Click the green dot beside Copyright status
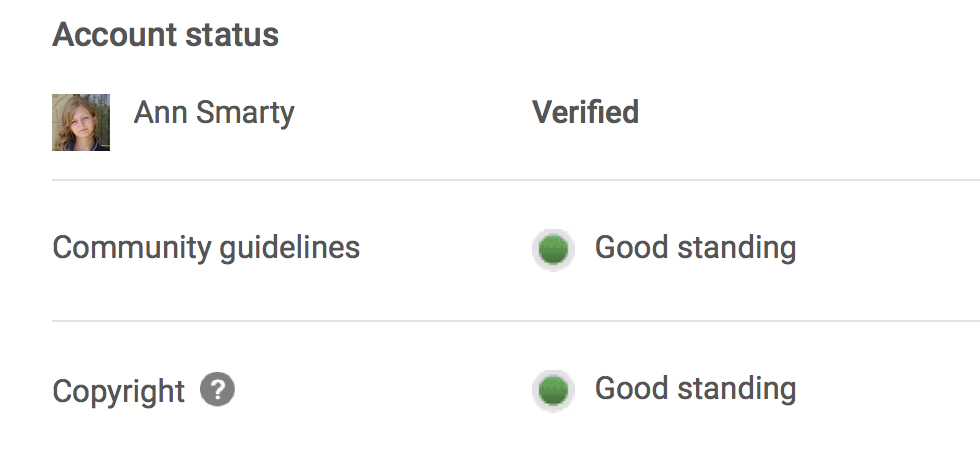 click(553, 390)
